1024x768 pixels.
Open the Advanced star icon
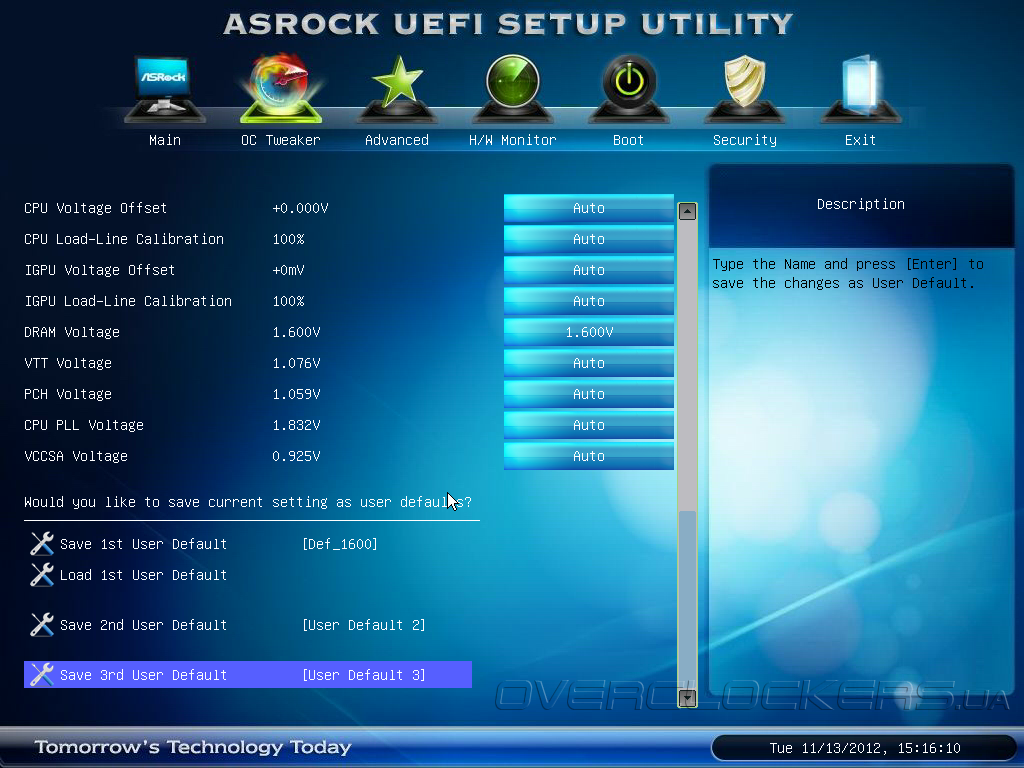[x=397, y=88]
